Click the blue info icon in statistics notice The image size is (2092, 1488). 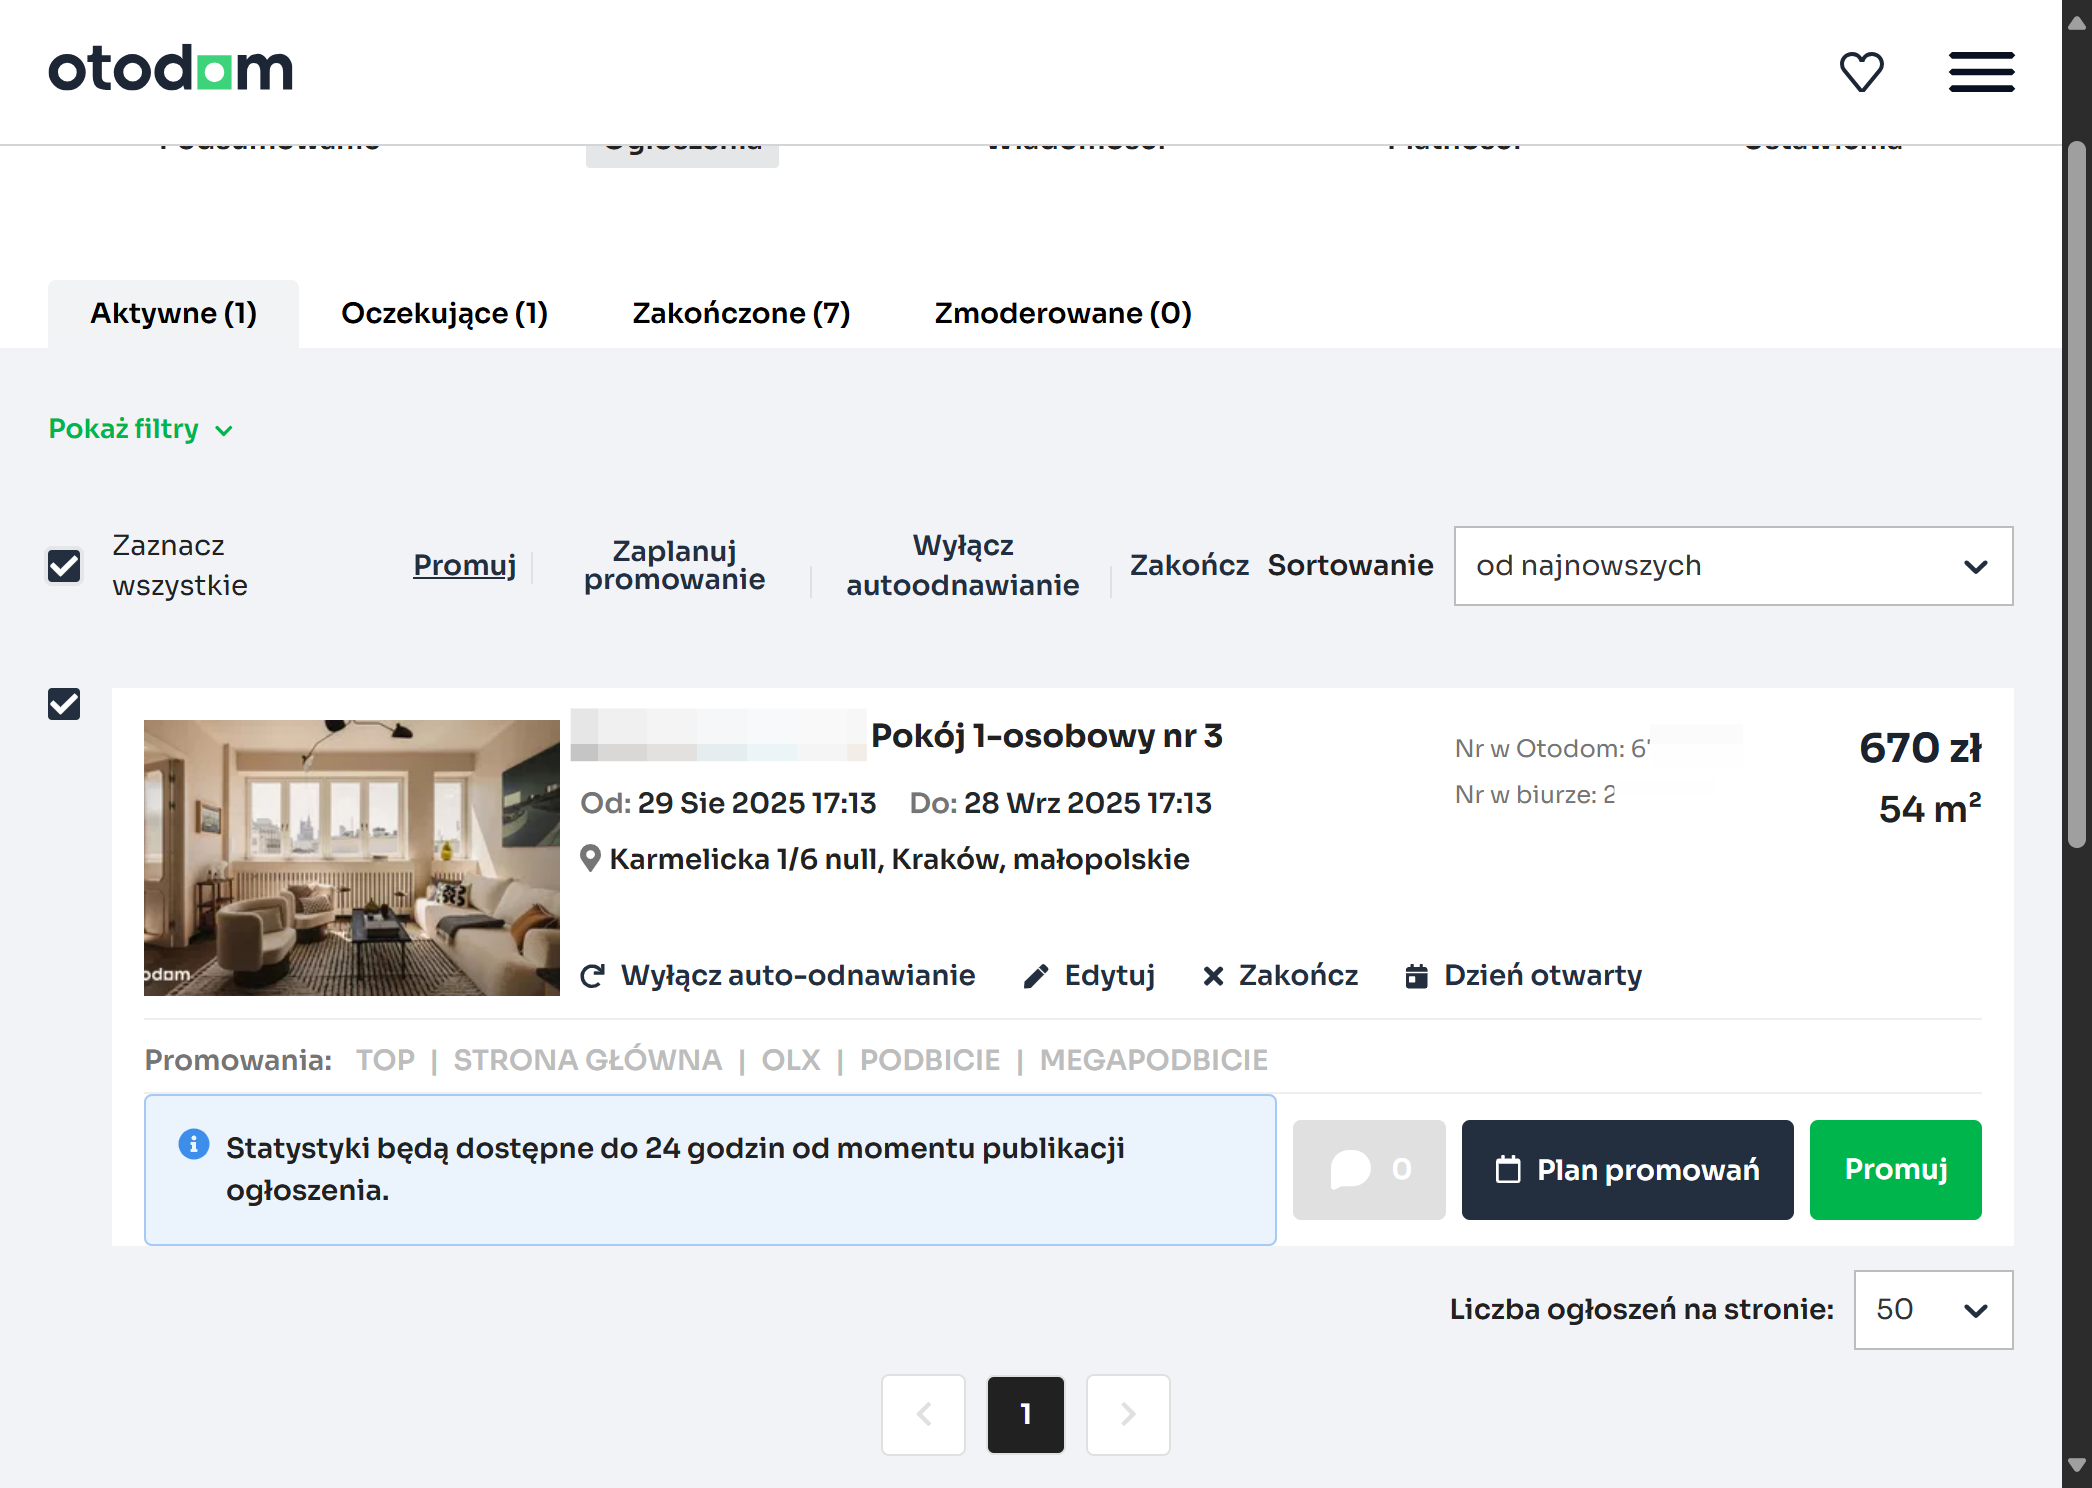point(194,1144)
